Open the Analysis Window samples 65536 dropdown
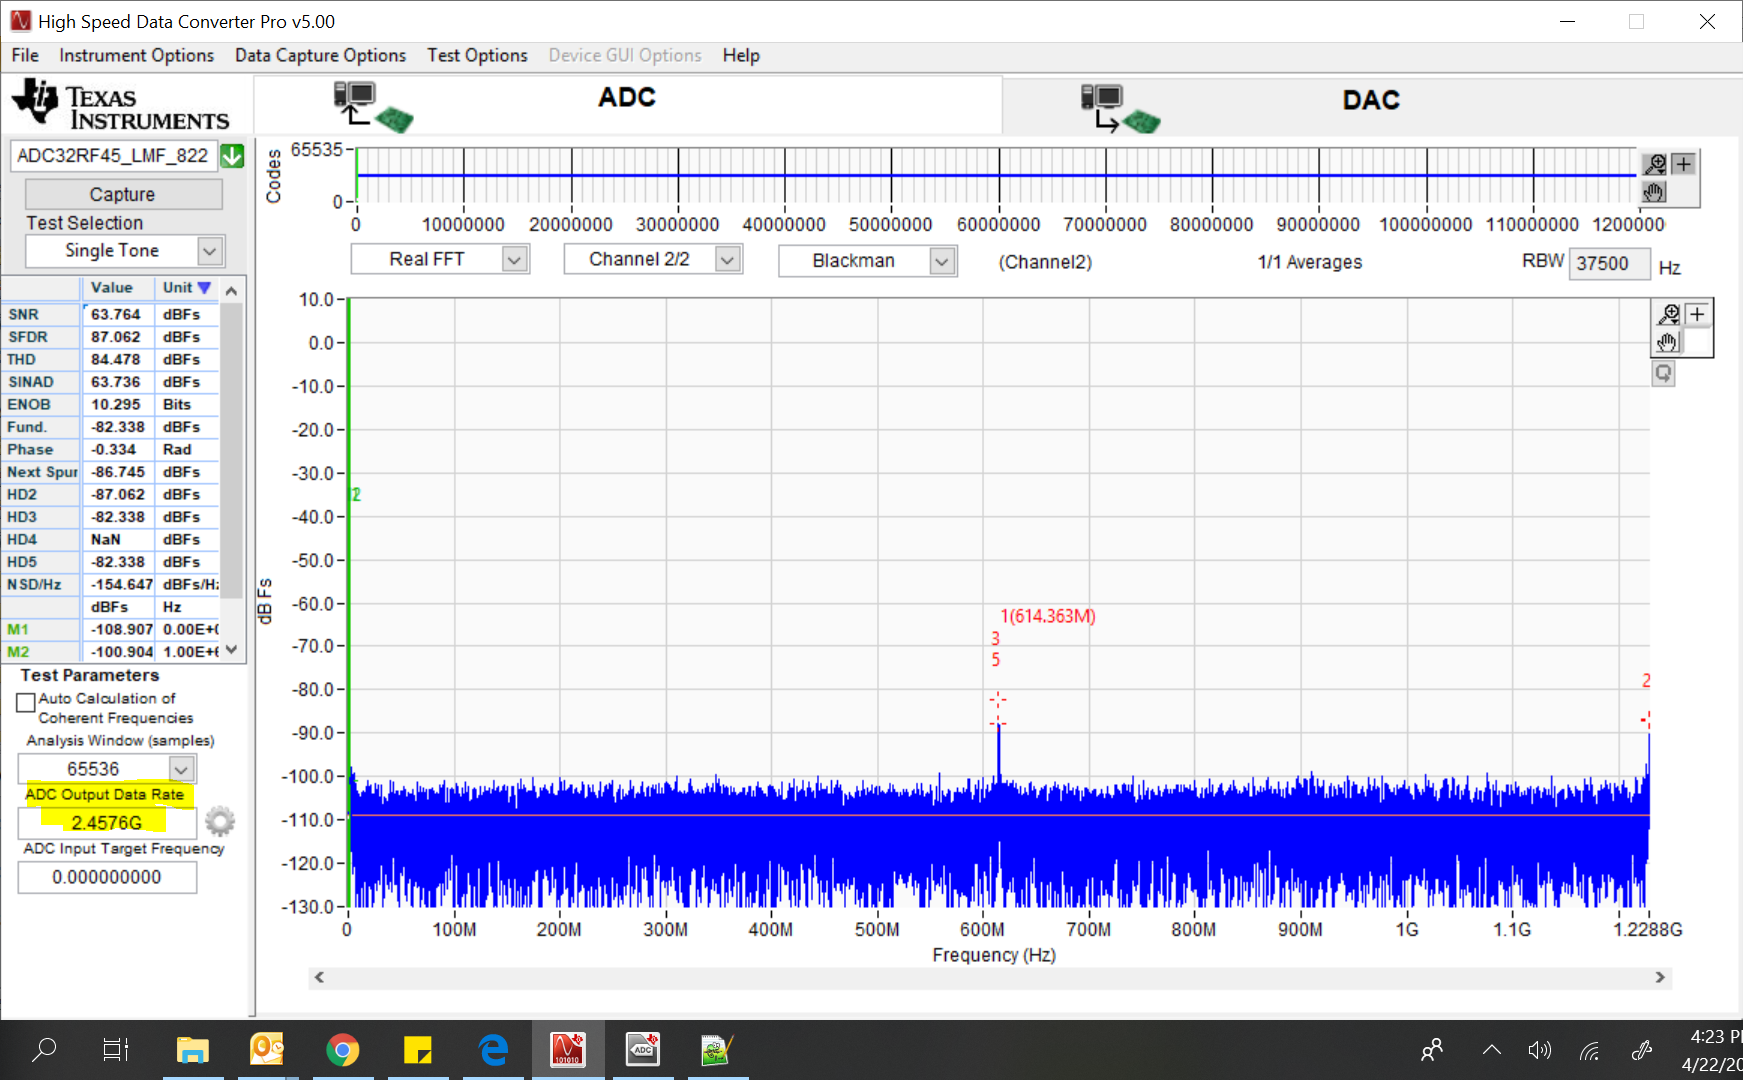This screenshot has height=1080, width=1743. pyautogui.click(x=181, y=769)
